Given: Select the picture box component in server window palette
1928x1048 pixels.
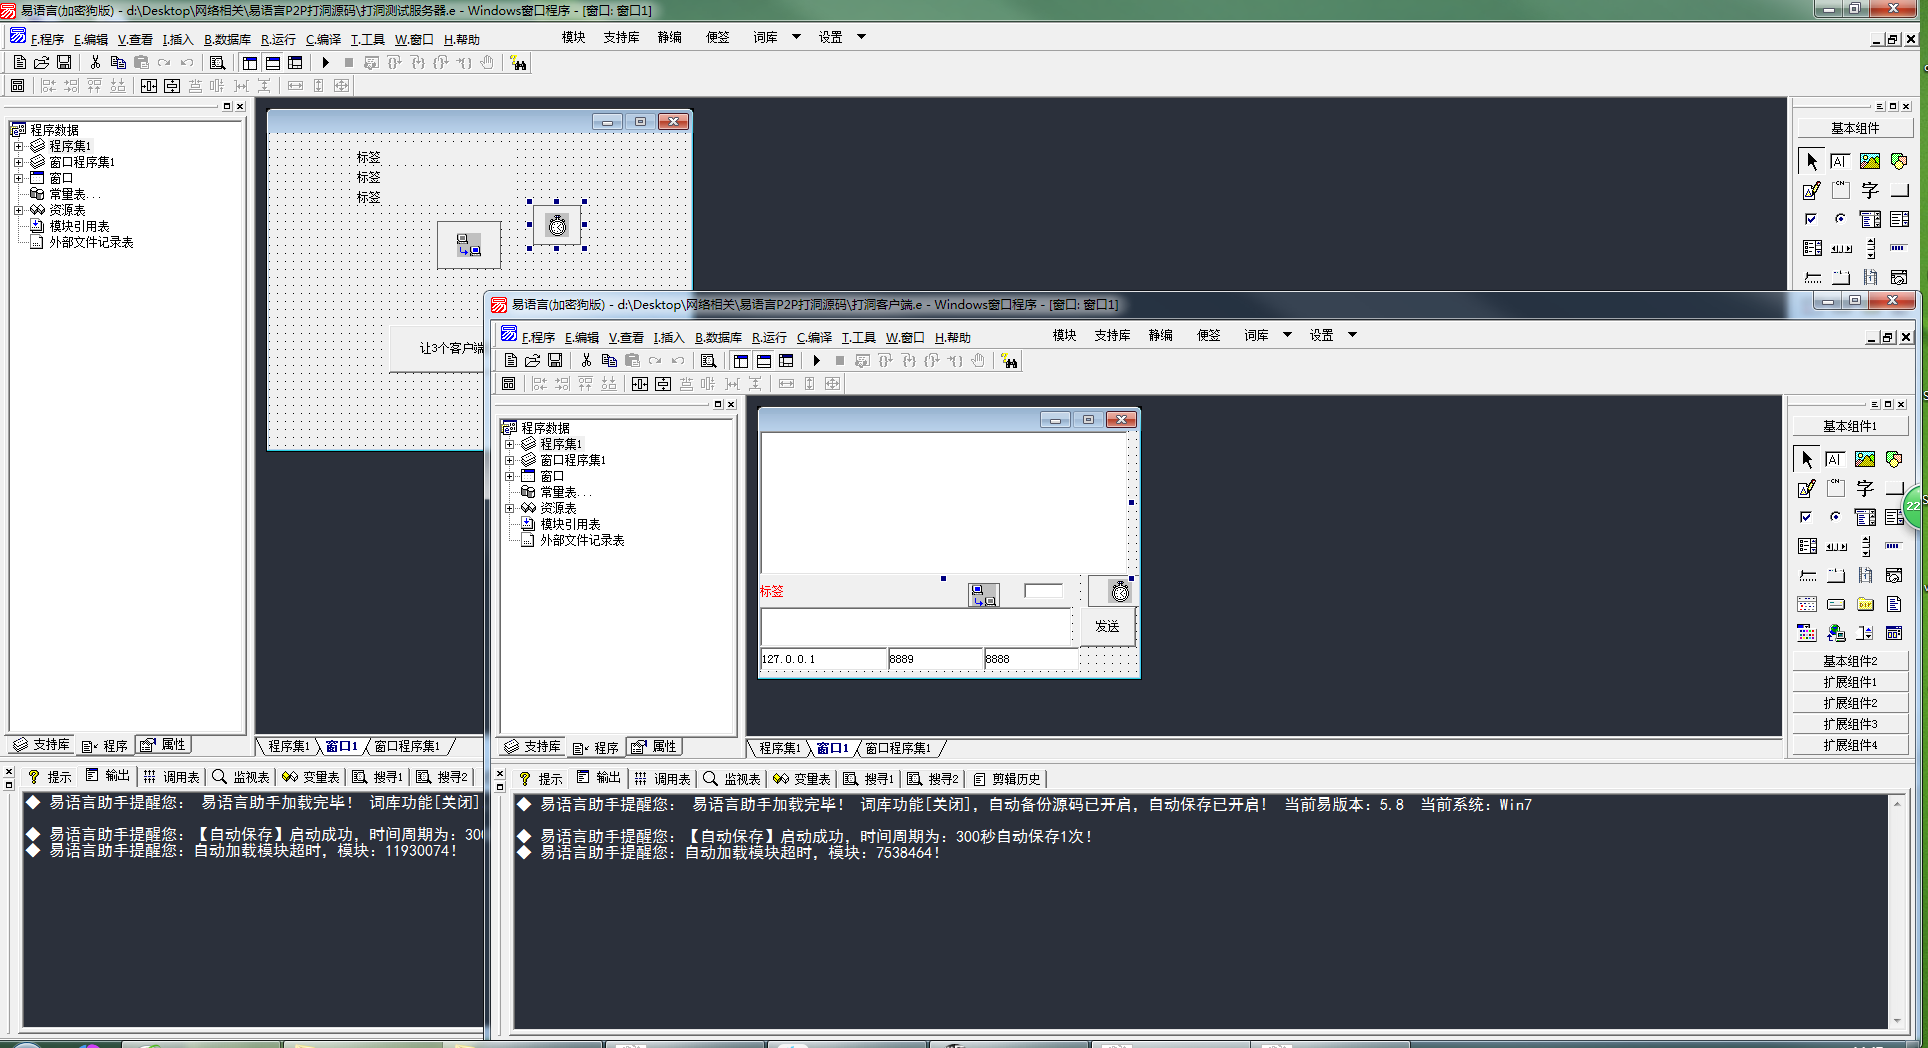Looking at the screenshot, I should point(1870,161).
